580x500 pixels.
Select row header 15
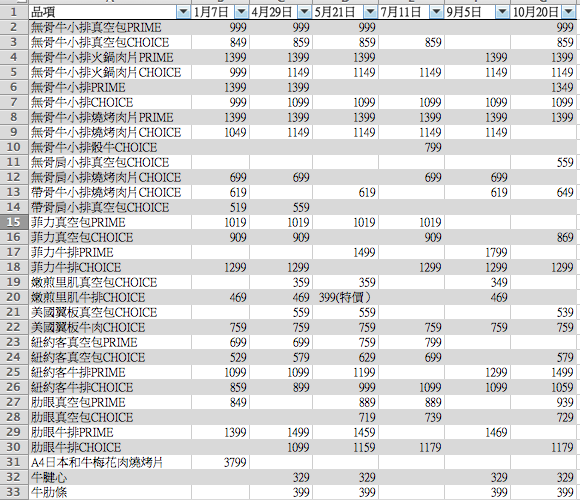pos(14,222)
